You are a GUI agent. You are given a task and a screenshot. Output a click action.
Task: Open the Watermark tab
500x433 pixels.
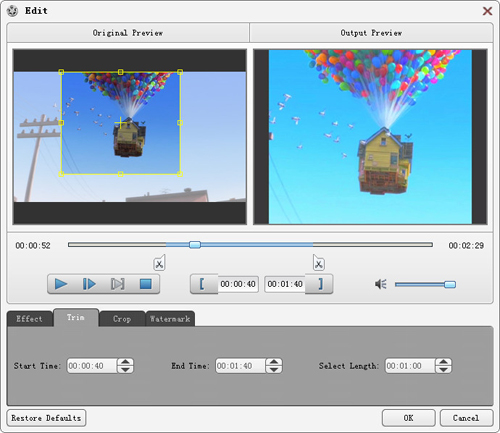tap(170, 319)
